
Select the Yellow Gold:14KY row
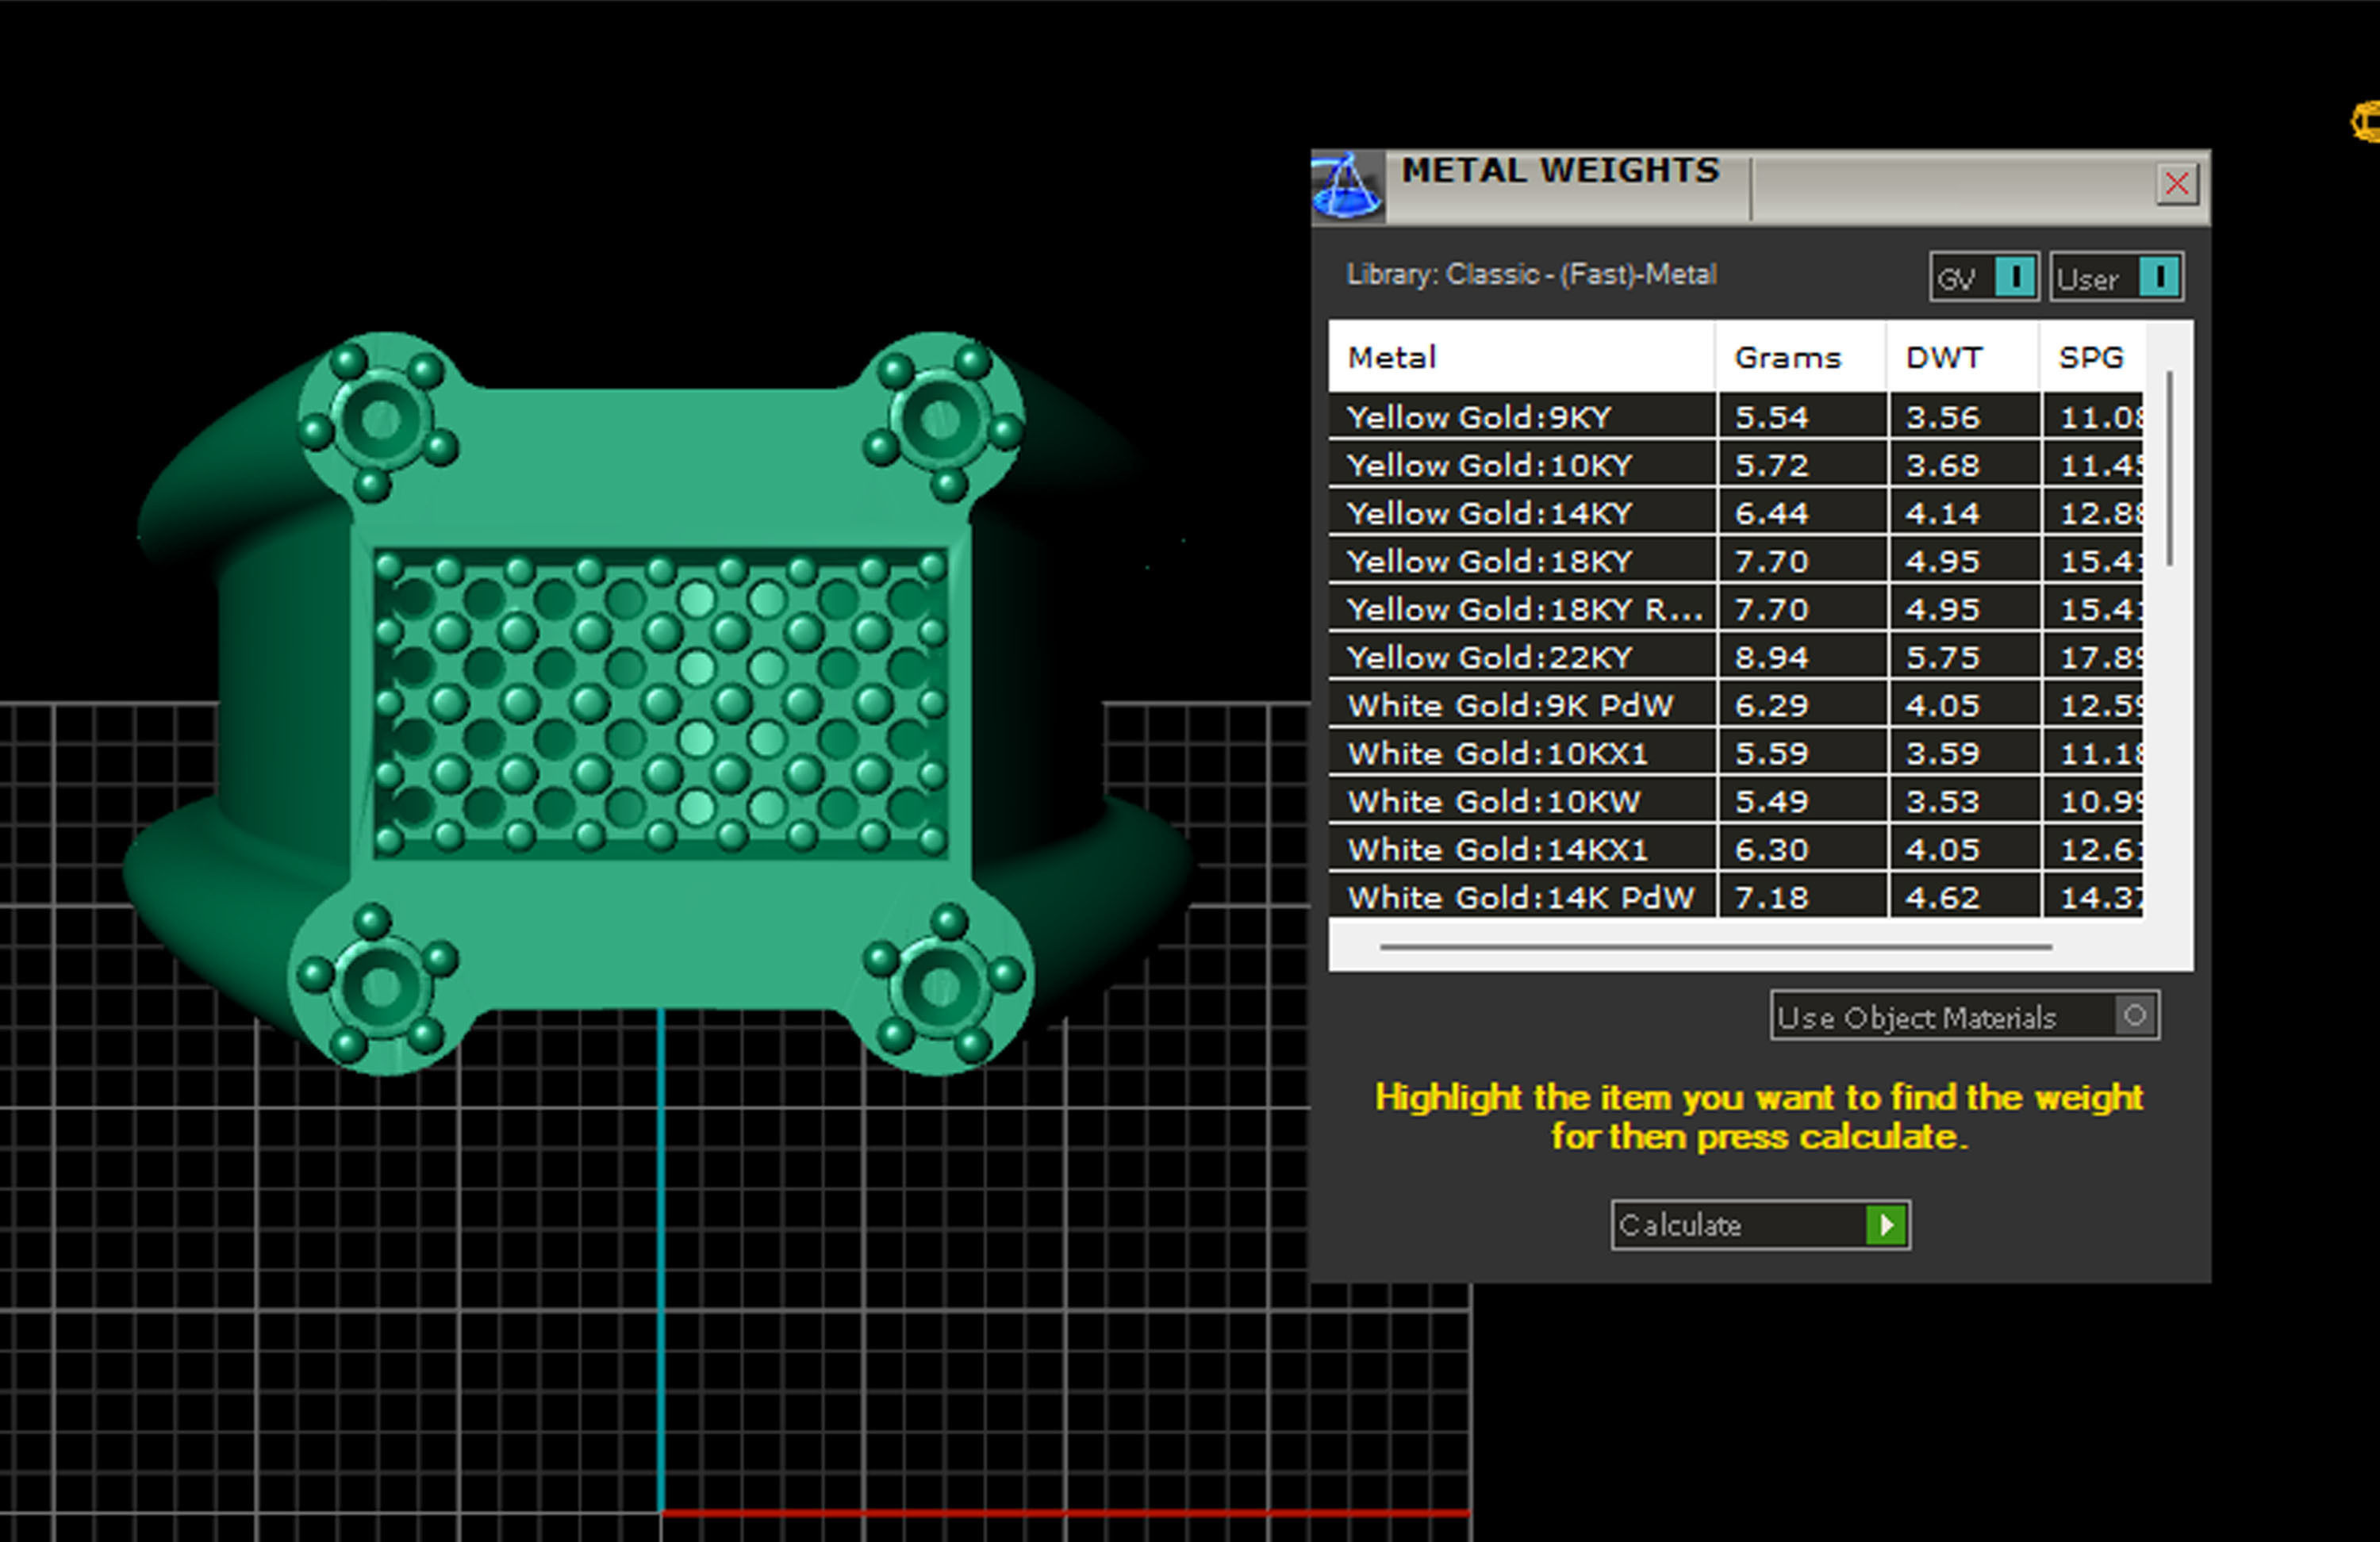[1489, 513]
